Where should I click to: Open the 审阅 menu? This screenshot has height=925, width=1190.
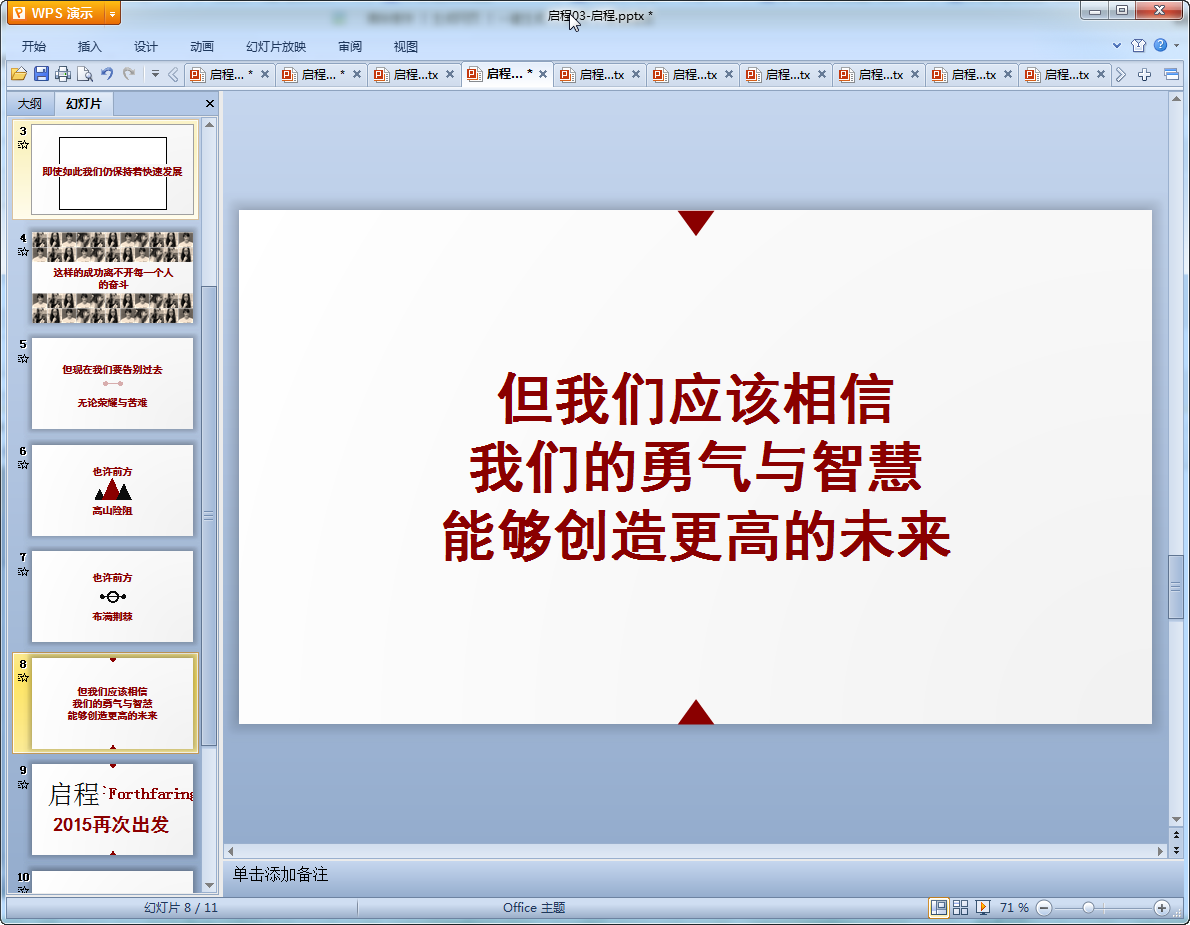(x=350, y=46)
